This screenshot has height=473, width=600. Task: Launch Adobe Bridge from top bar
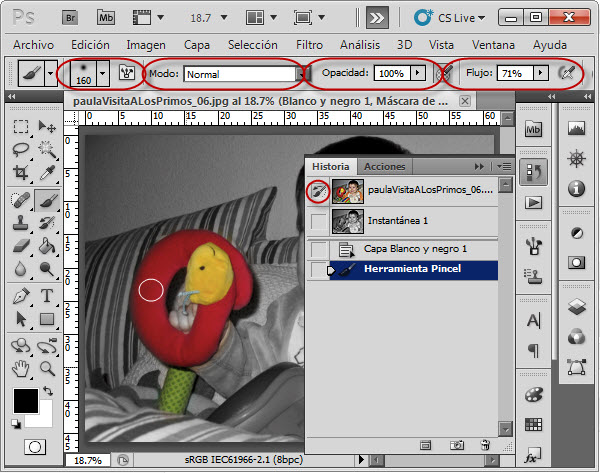[x=70, y=18]
